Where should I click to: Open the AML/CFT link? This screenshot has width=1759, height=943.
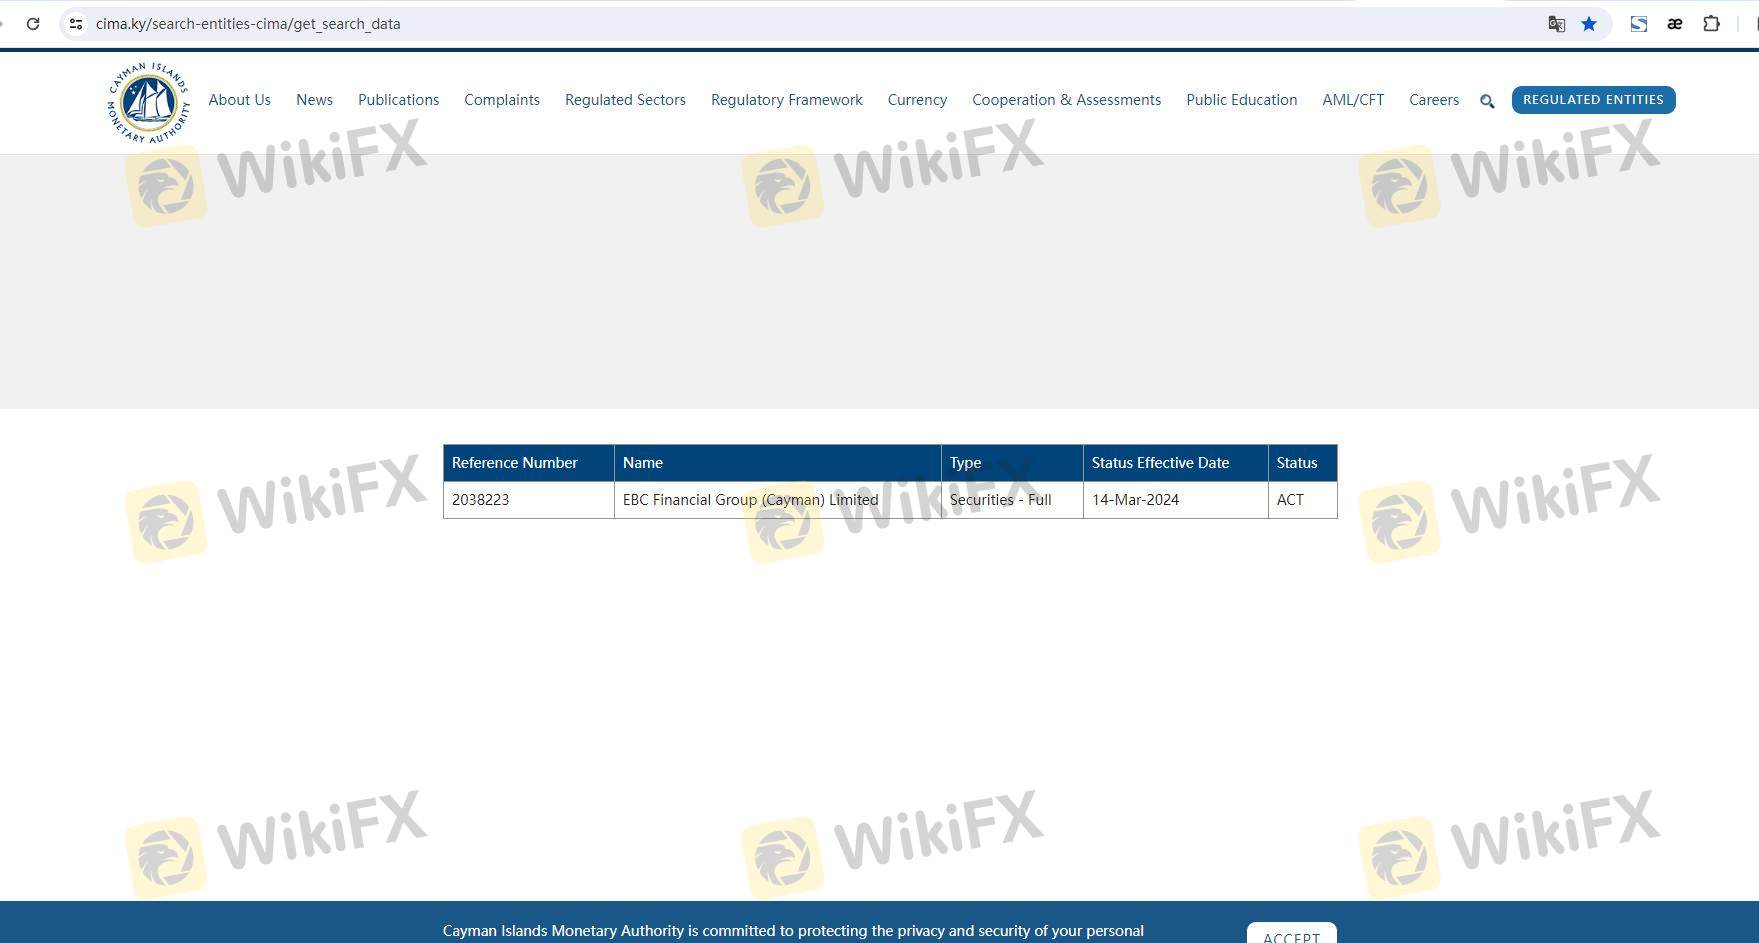coord(1353,100)
